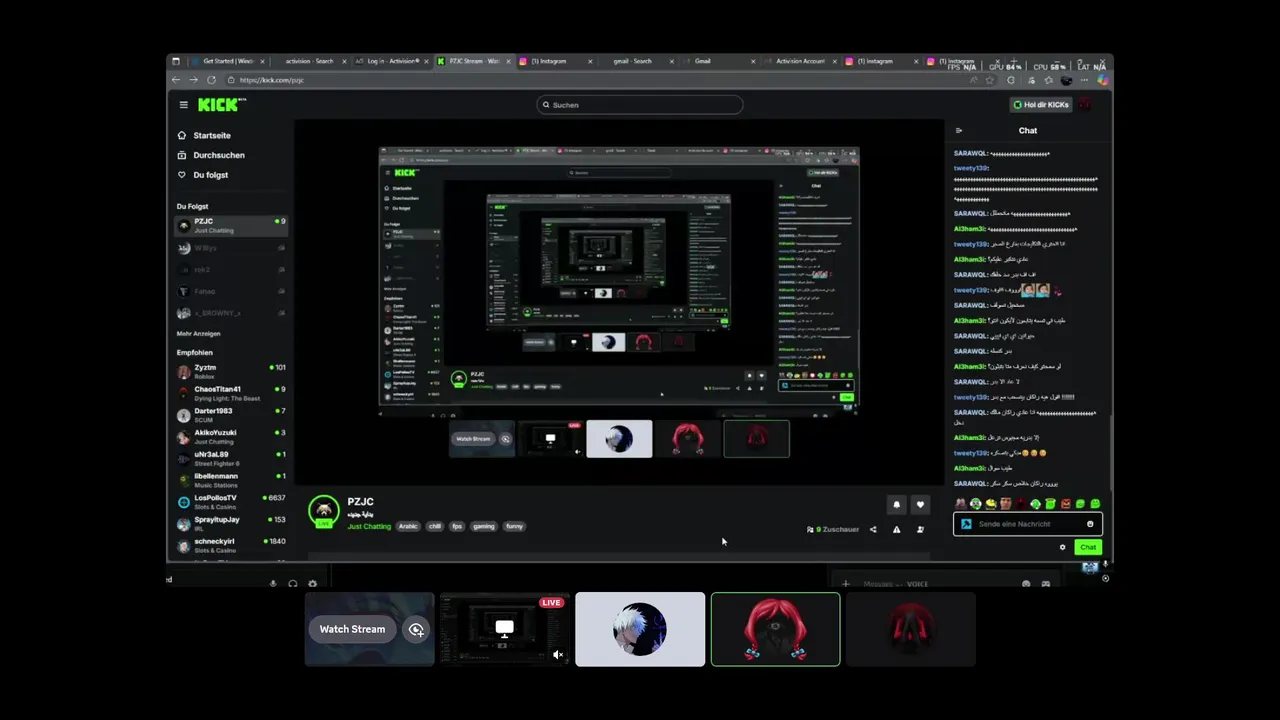
Task: Click the first emote in chat emote row
Action: click(960, 504)
